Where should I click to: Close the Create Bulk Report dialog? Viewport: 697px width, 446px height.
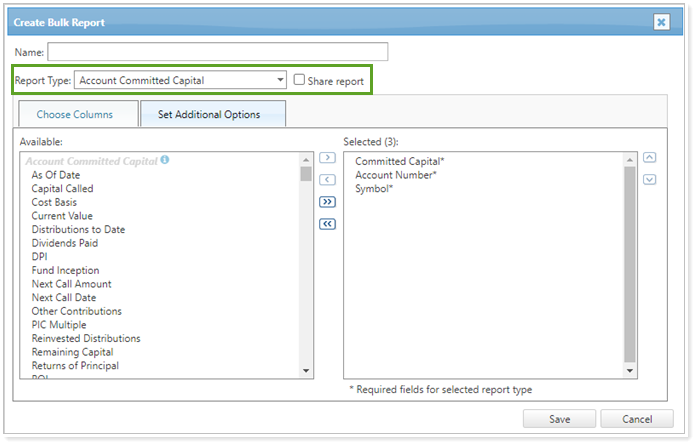pos(661,22)
